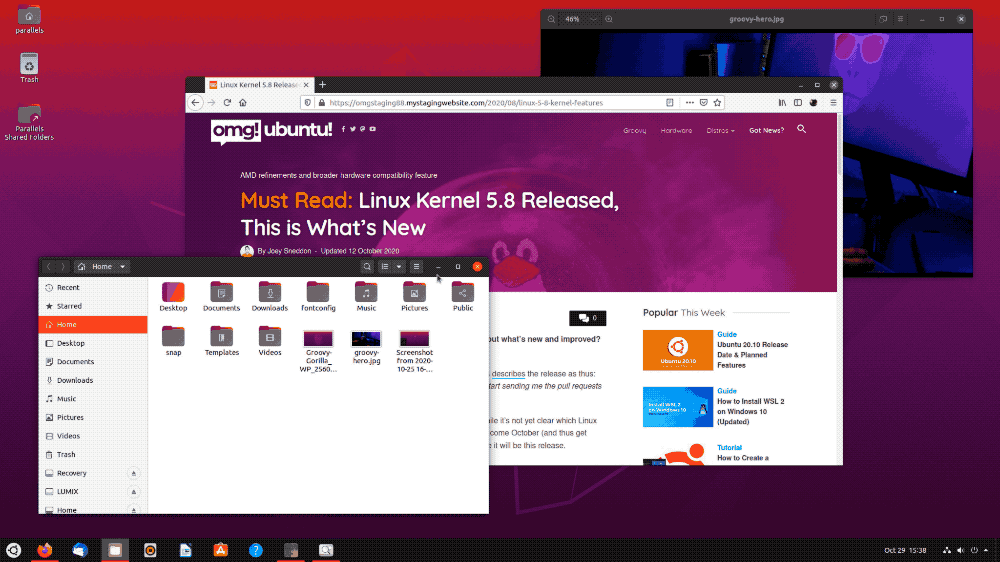Expand the Home path dropdown in Files

pyautogui.click(x=122, y=267)
